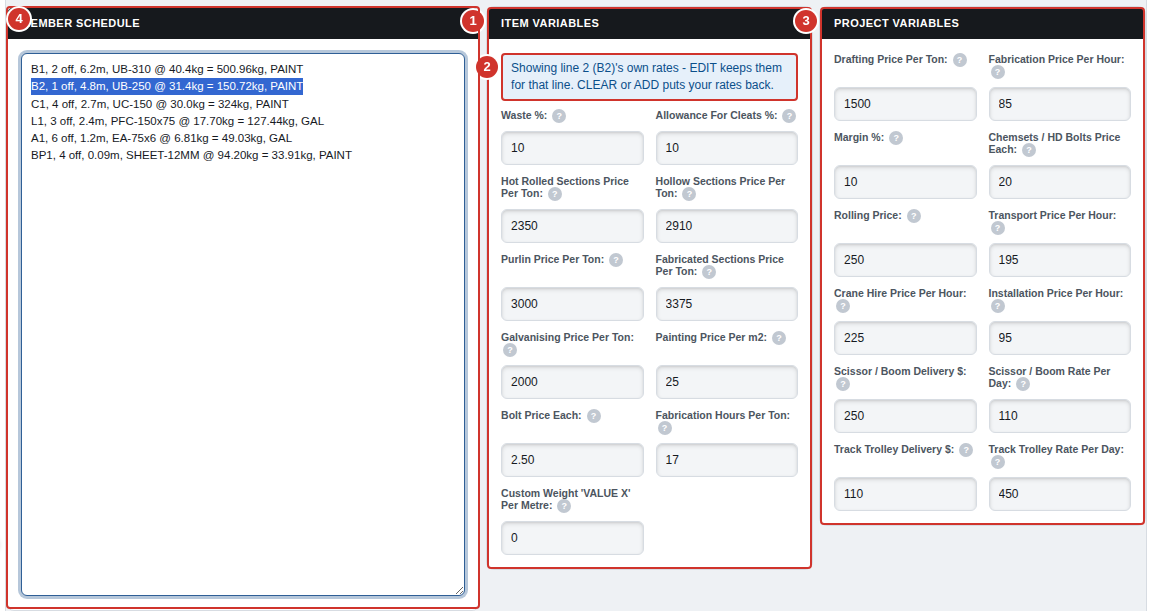Focus Chemsets / HD Bolts Price input

point(1059,182)
